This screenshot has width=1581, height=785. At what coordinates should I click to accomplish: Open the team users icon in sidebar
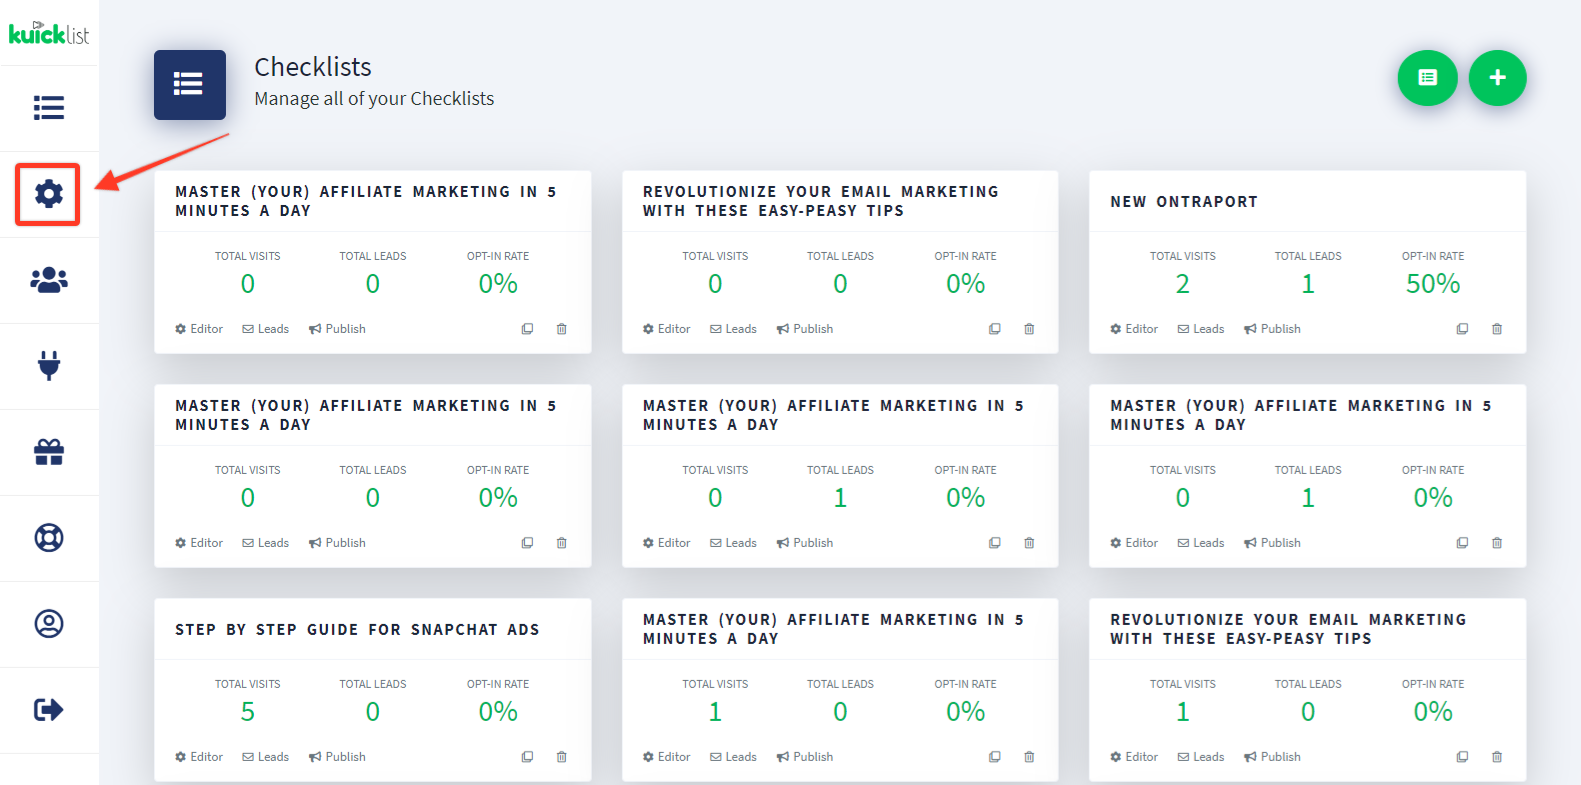click(x=49, y=280)
